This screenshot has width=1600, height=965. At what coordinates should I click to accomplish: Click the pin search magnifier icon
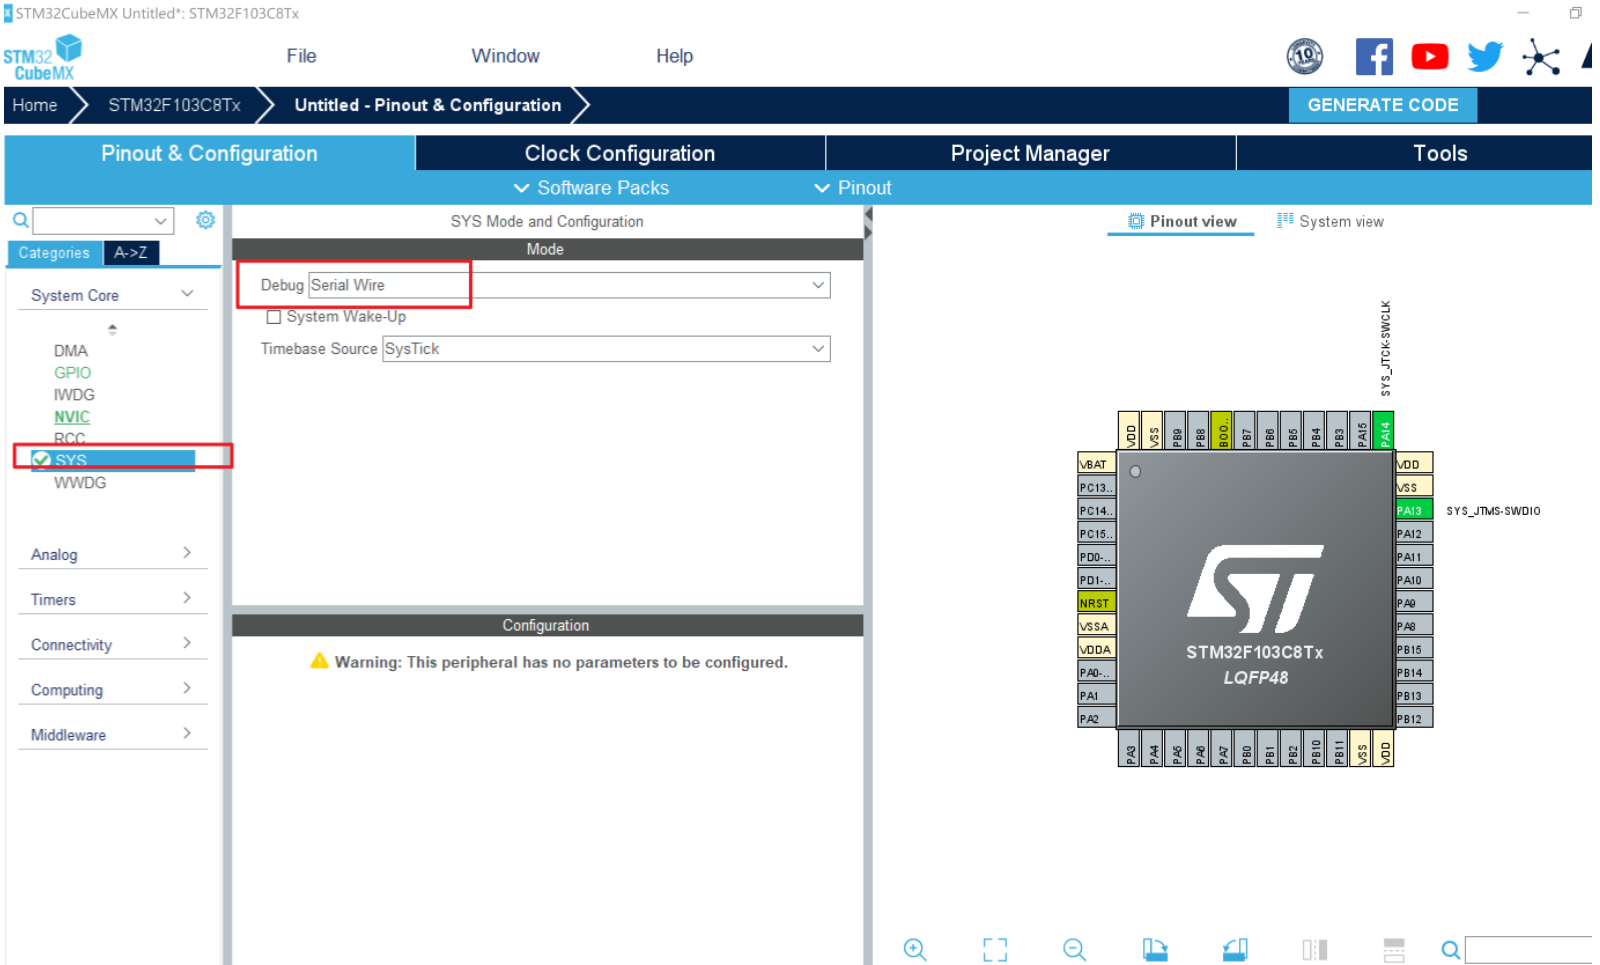point(1450,949)
